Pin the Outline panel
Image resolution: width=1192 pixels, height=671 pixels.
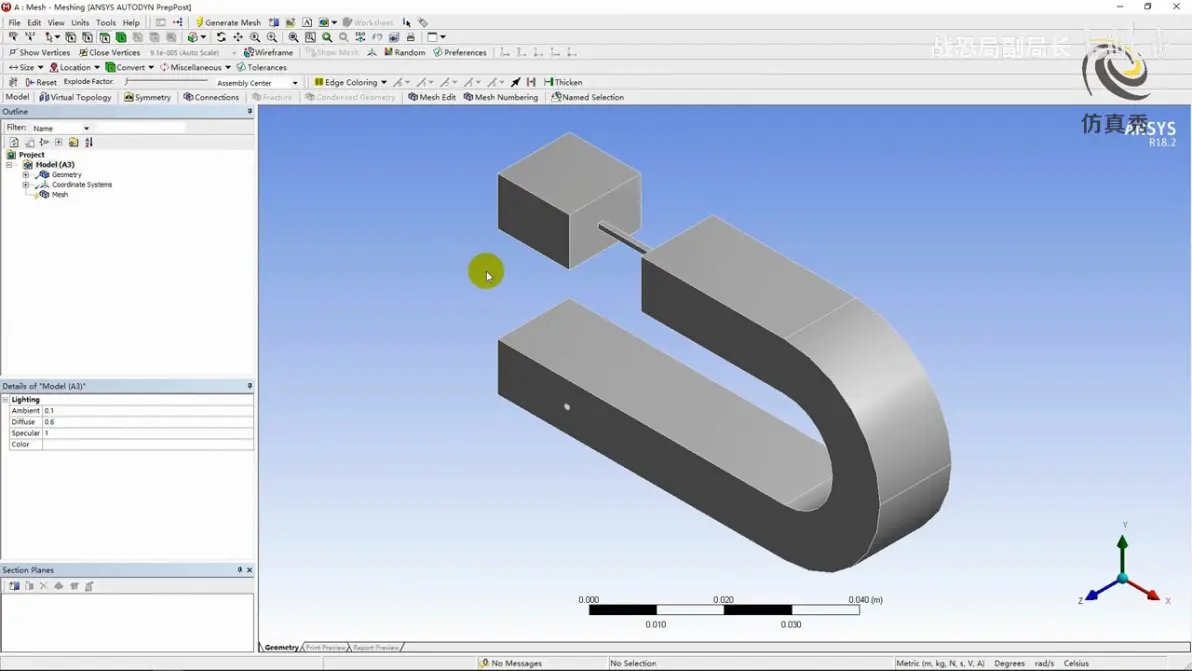(x=249, y=111)
